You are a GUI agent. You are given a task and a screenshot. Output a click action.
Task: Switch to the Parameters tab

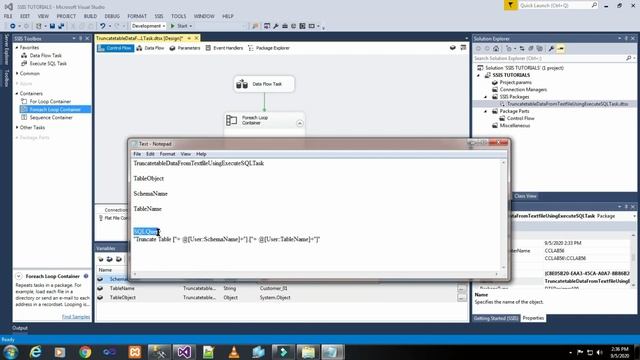pos(184,48)
